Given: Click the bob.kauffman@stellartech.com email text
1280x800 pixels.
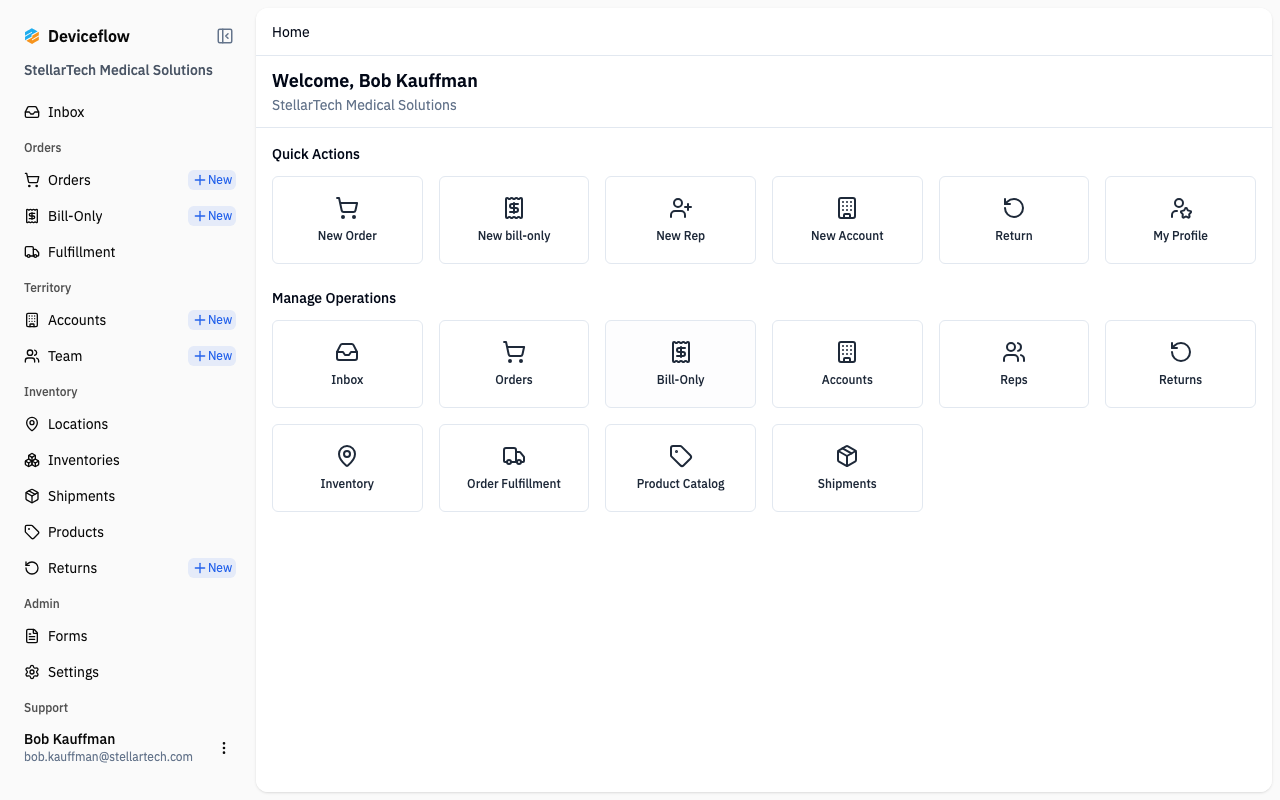Looking at the screenshot, I should [108, 757].
